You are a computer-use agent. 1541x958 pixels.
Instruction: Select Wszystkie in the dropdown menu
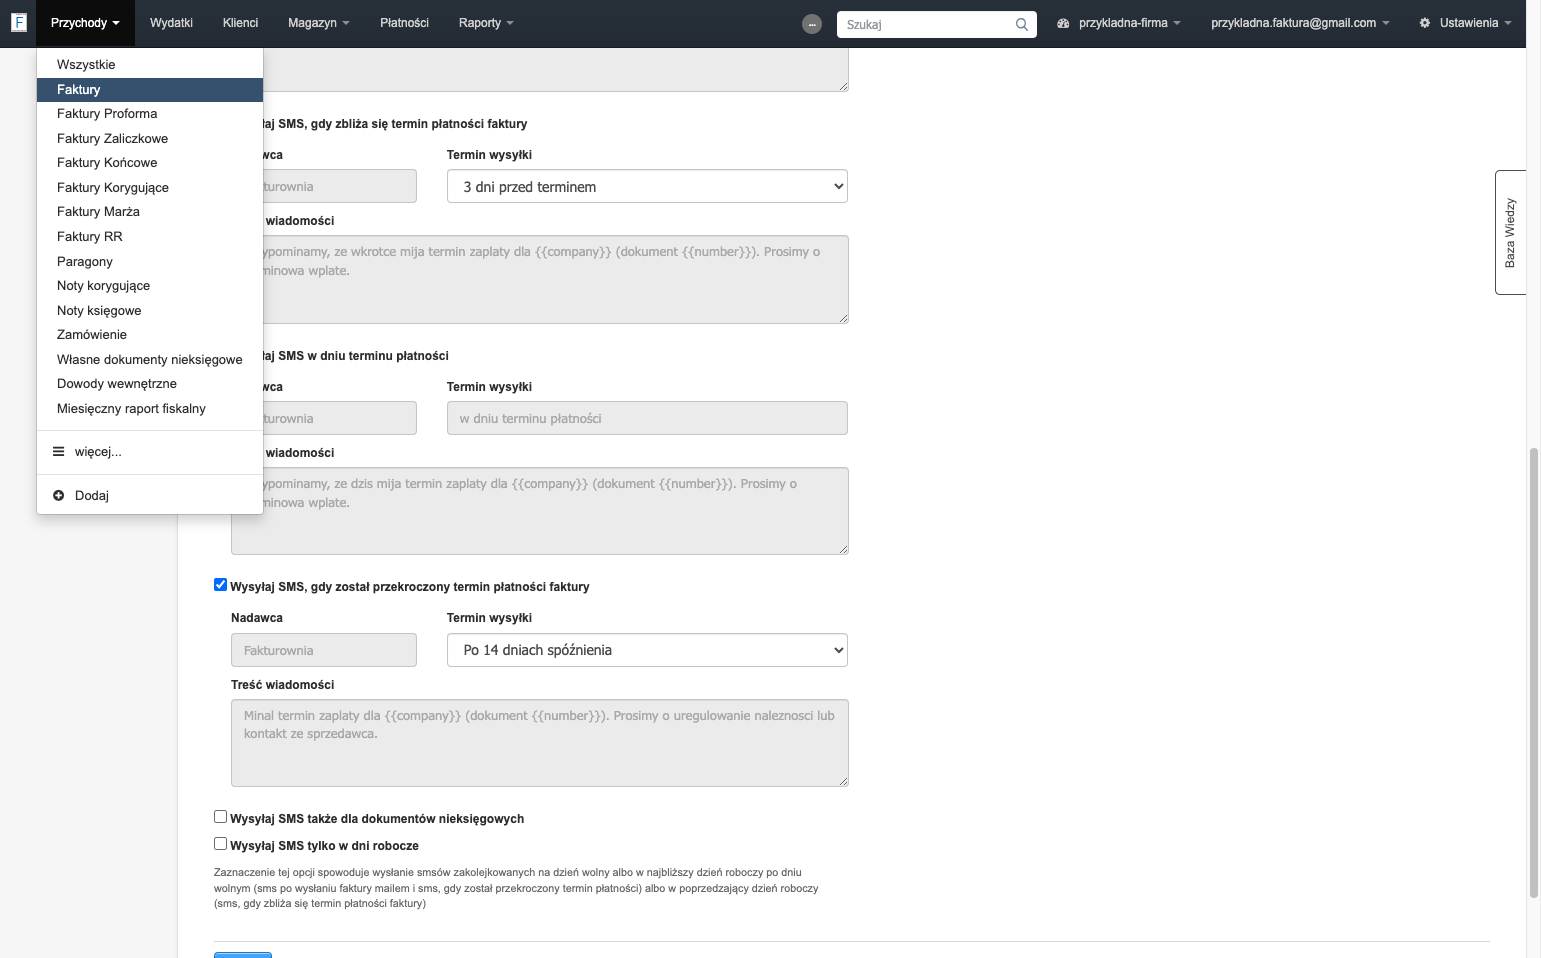click(x=150, y=65)
